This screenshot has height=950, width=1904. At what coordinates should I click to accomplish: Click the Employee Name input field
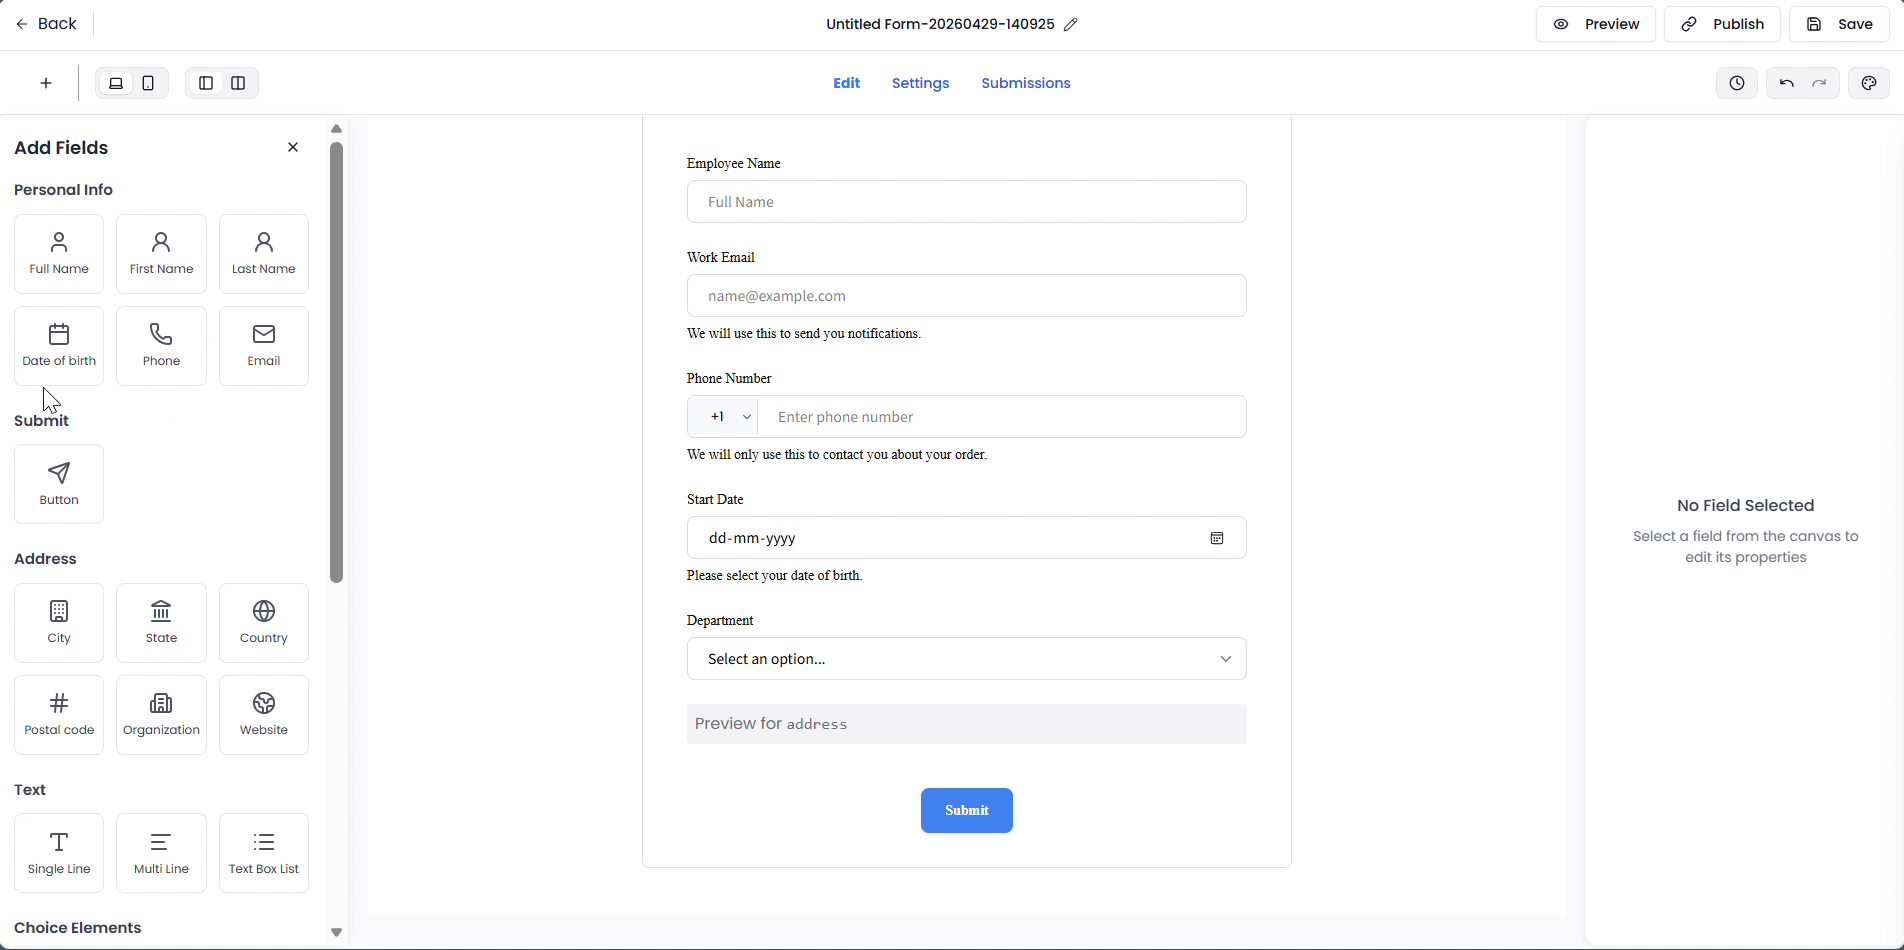[967, 202]
